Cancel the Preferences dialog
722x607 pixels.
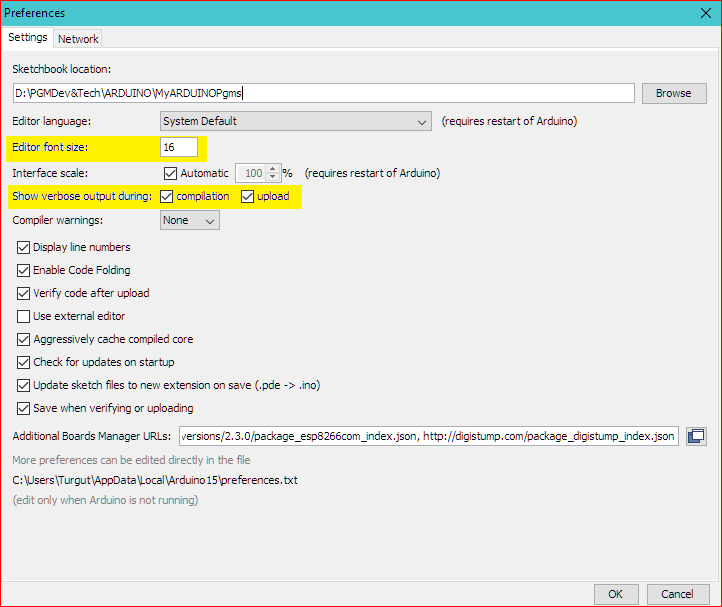(x=677, y=594)
